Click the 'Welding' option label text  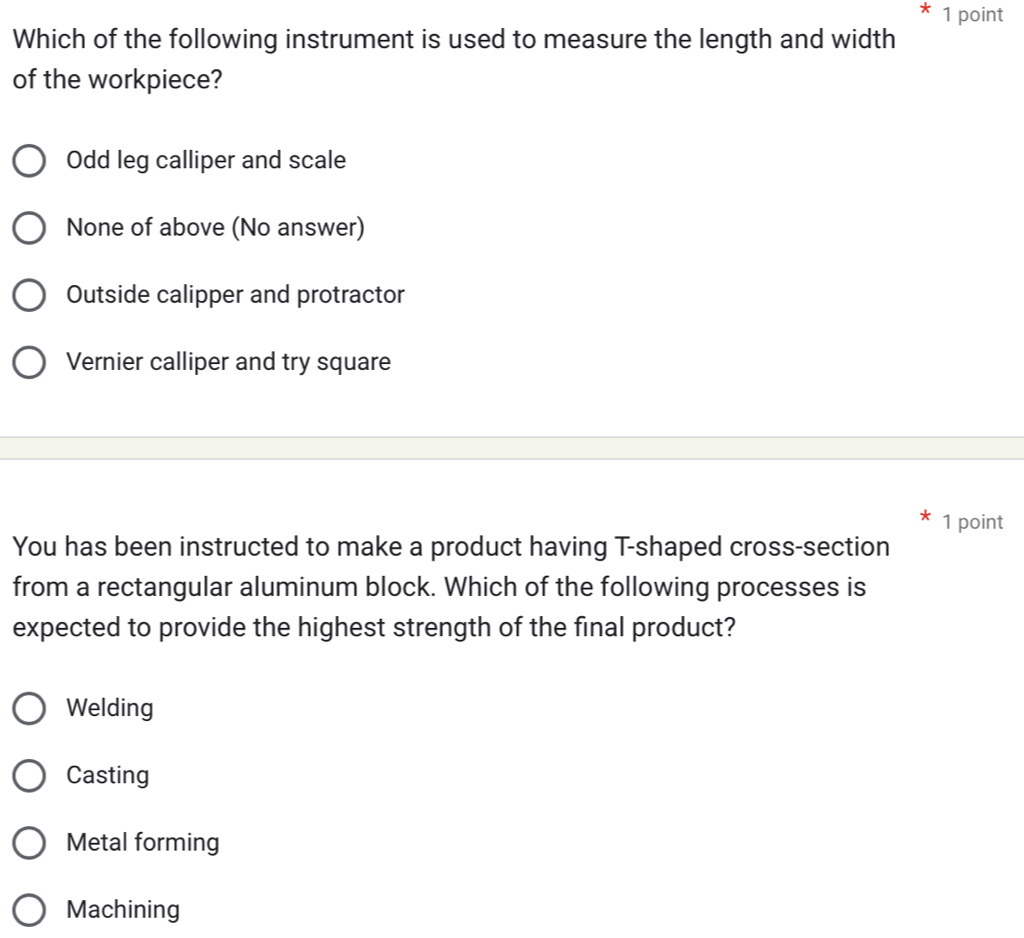(x=110, y=709)
